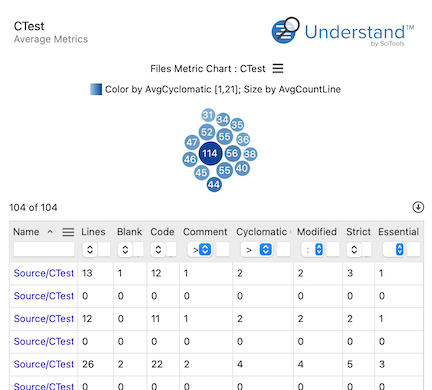The image size is (432, 390).
Task: Open Source/CTest link in the 26-lines row
Action: point(44,364)
